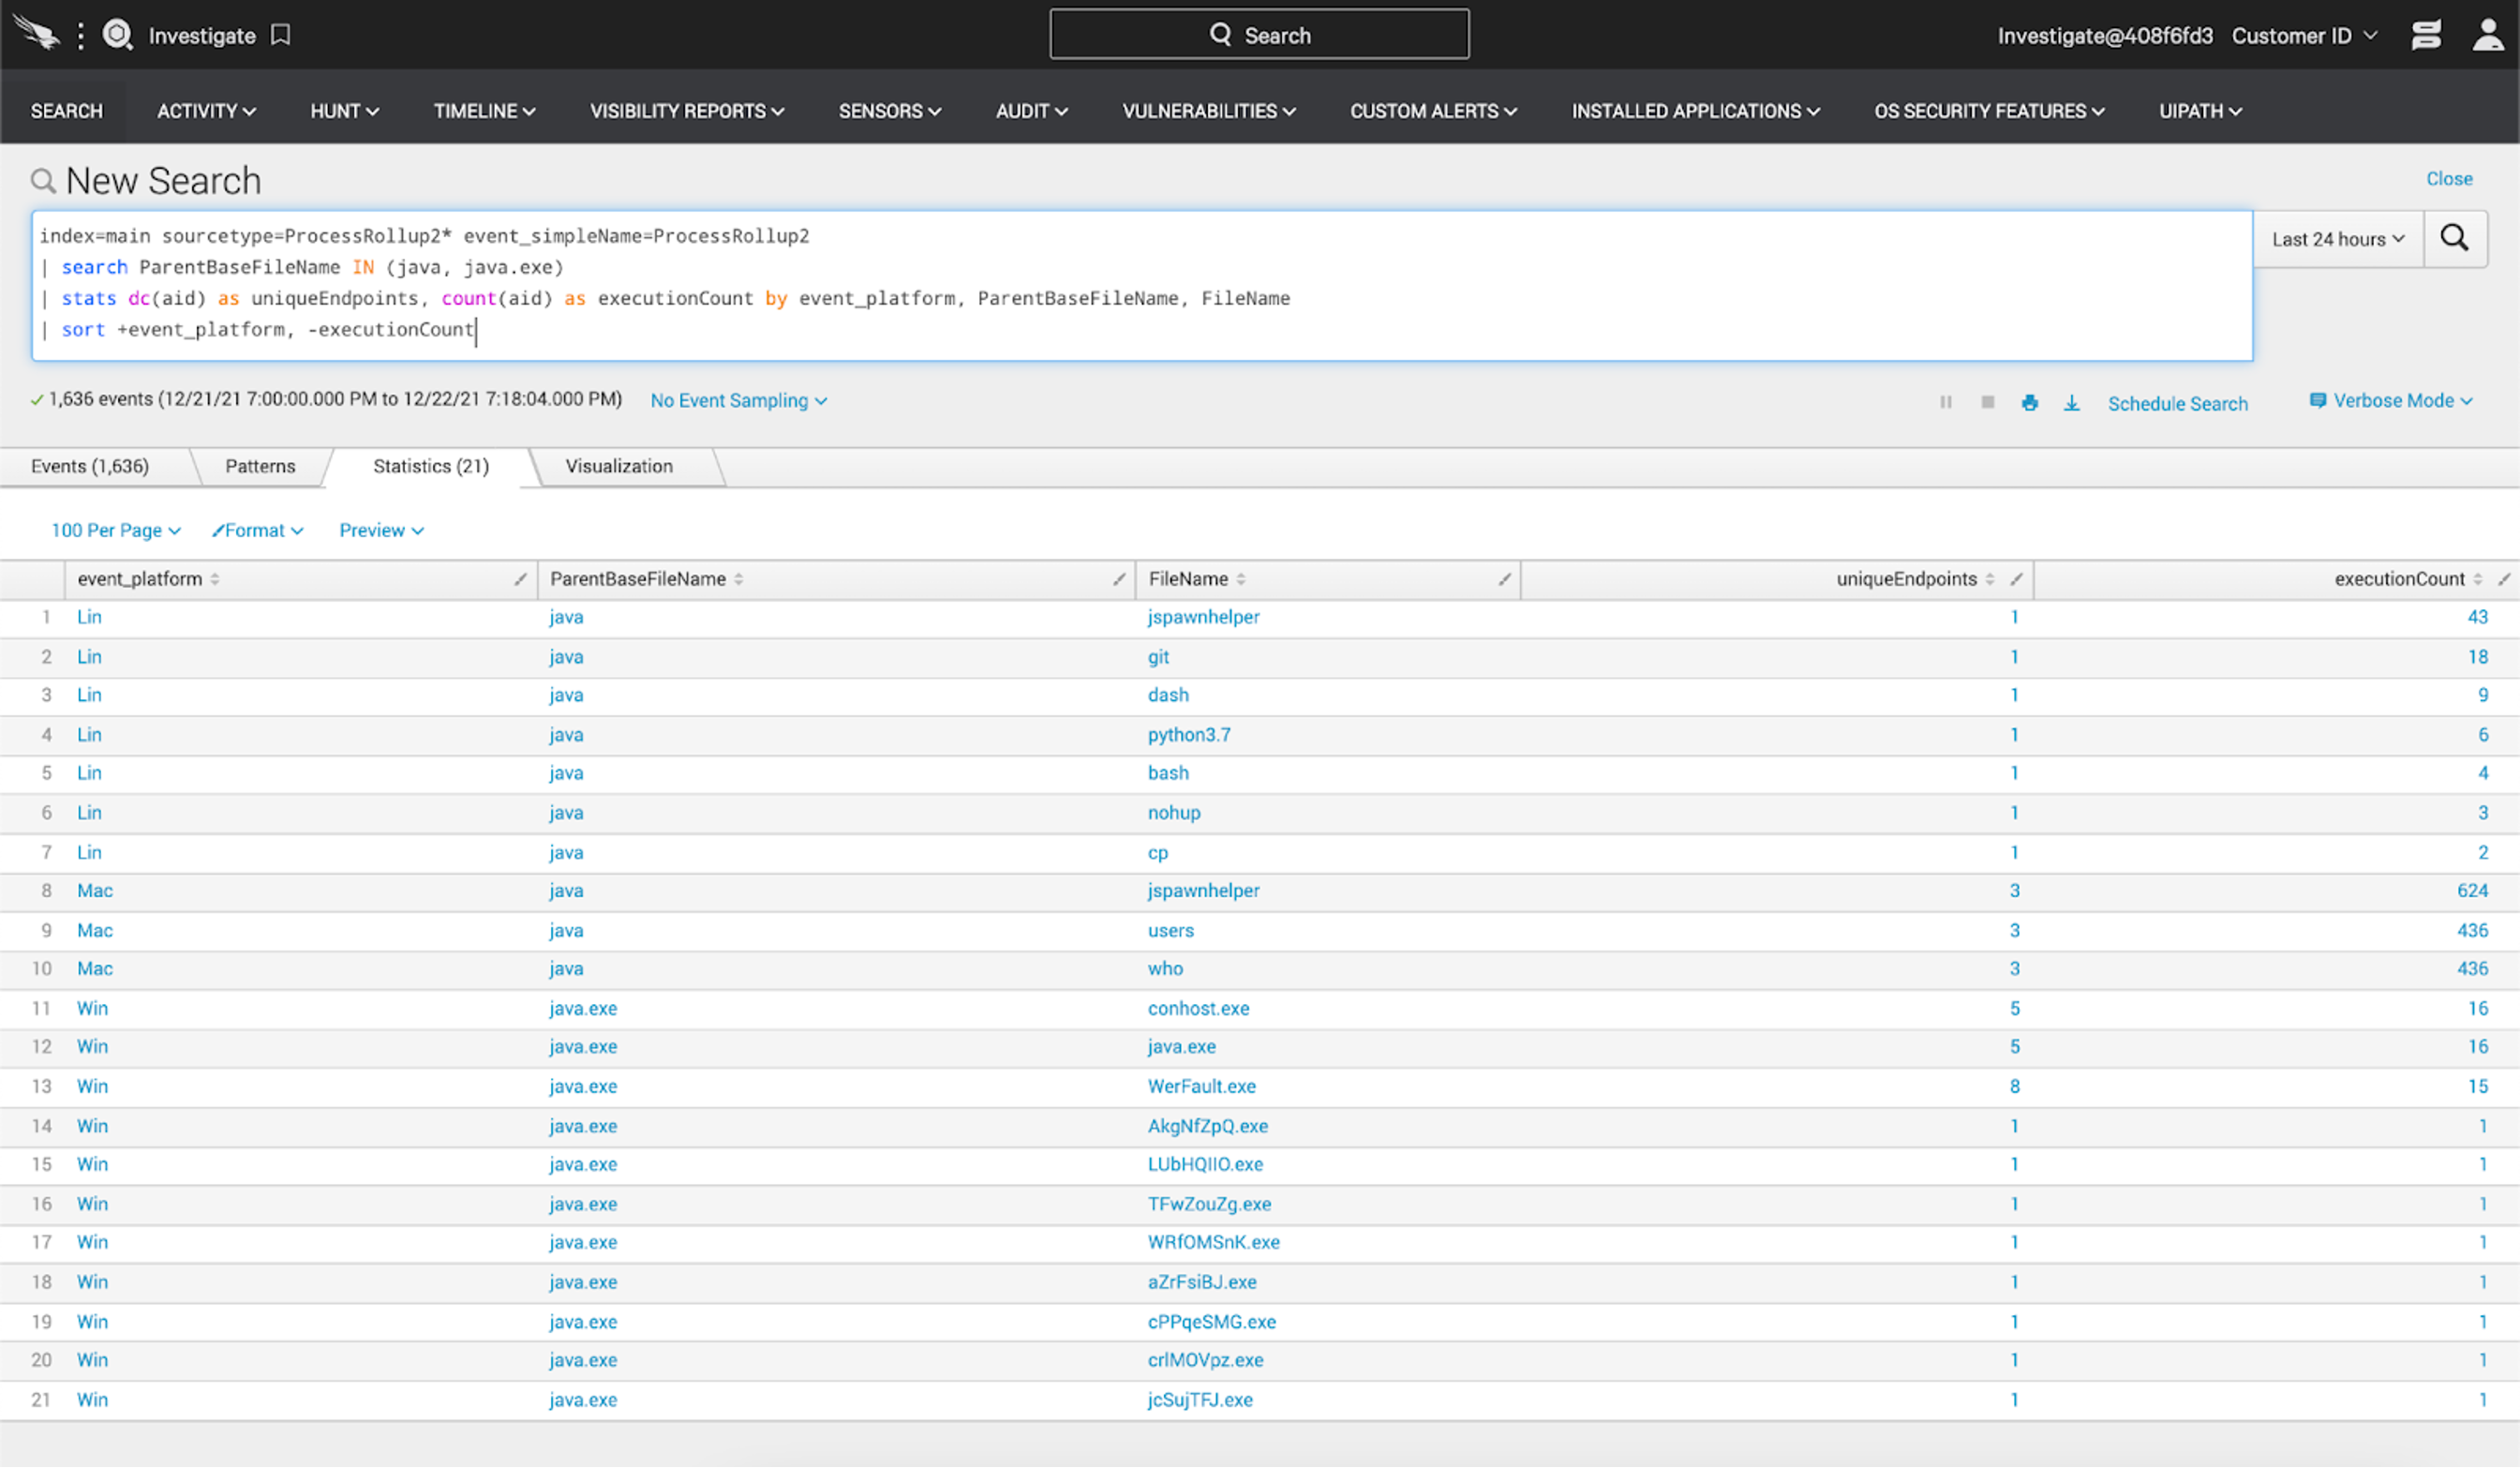
Task: Click the Investigate module icon
Action: [117, 35]
